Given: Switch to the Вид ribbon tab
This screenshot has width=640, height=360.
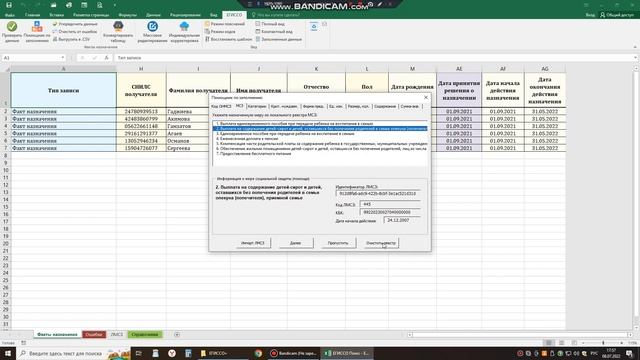Looking at the screenshot, I should pyautogui.click(x=213, y=15).
